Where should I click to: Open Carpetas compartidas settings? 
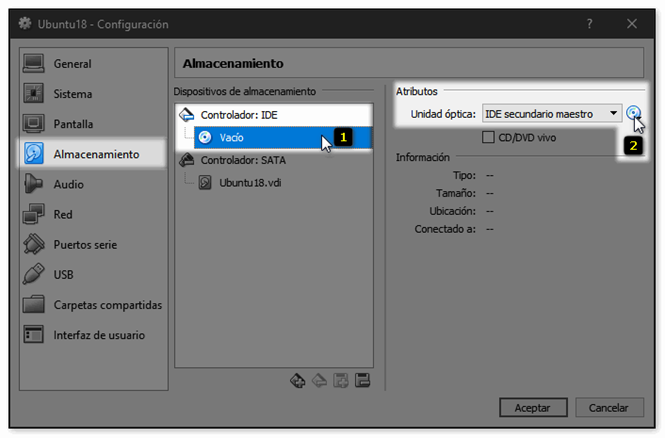click(x=93, y=305)
